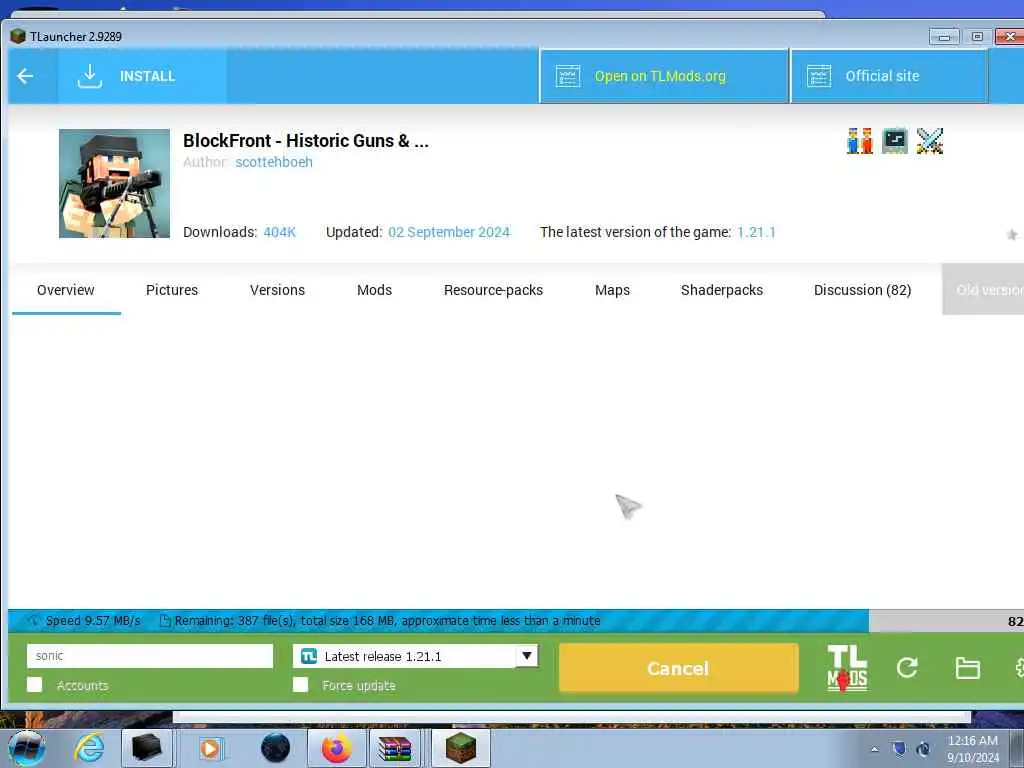The image size is (1024, 768).
Task: Select the Overview tab
Action: (66, 290)
